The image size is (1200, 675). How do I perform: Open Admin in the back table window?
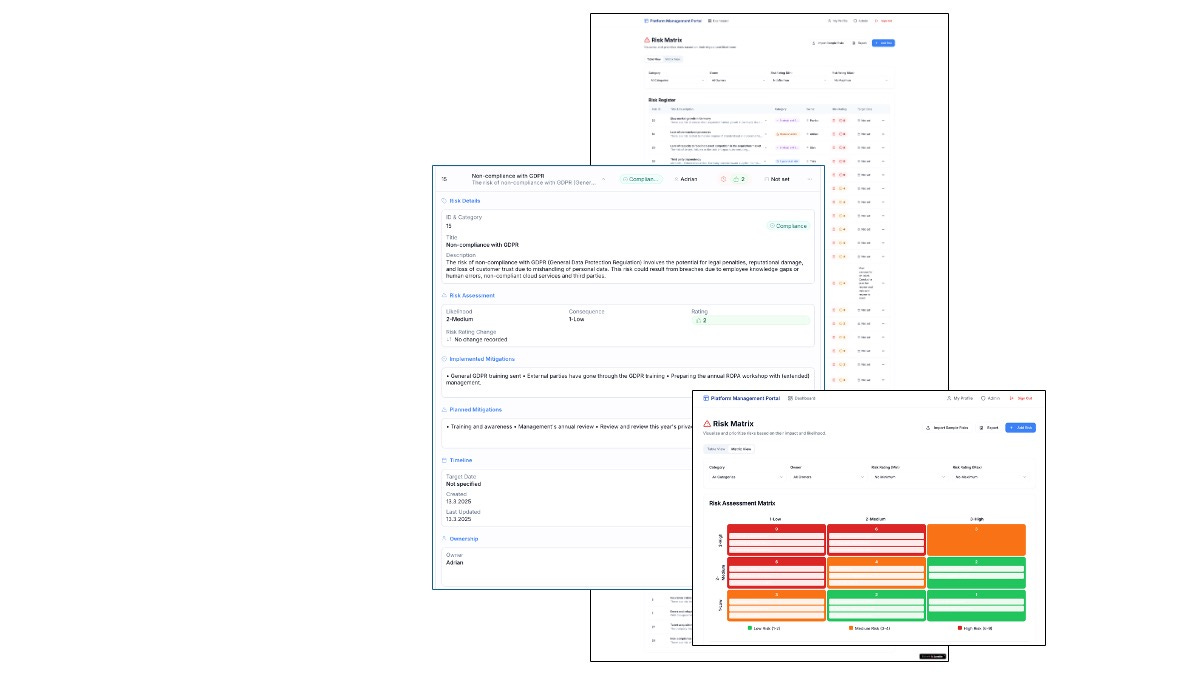click(x=862, y=21)
